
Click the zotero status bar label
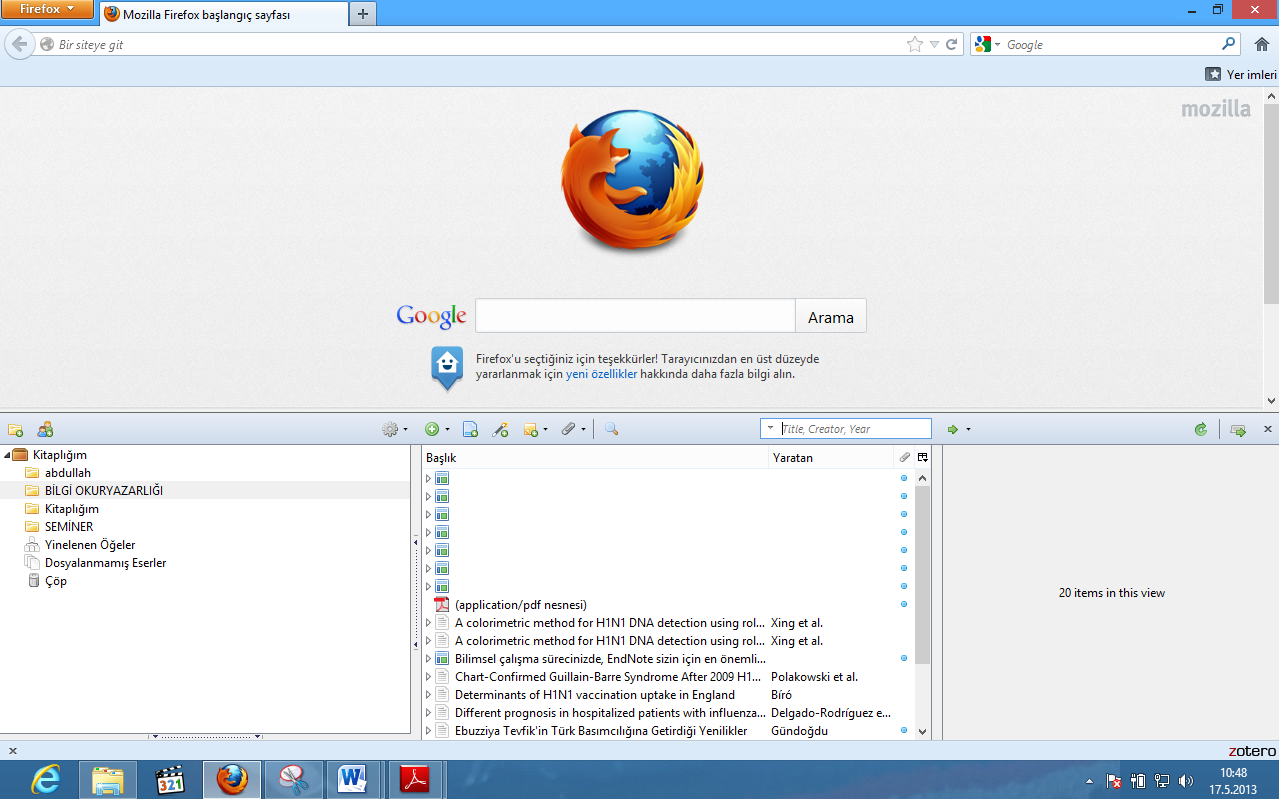tap(1252, 751)
